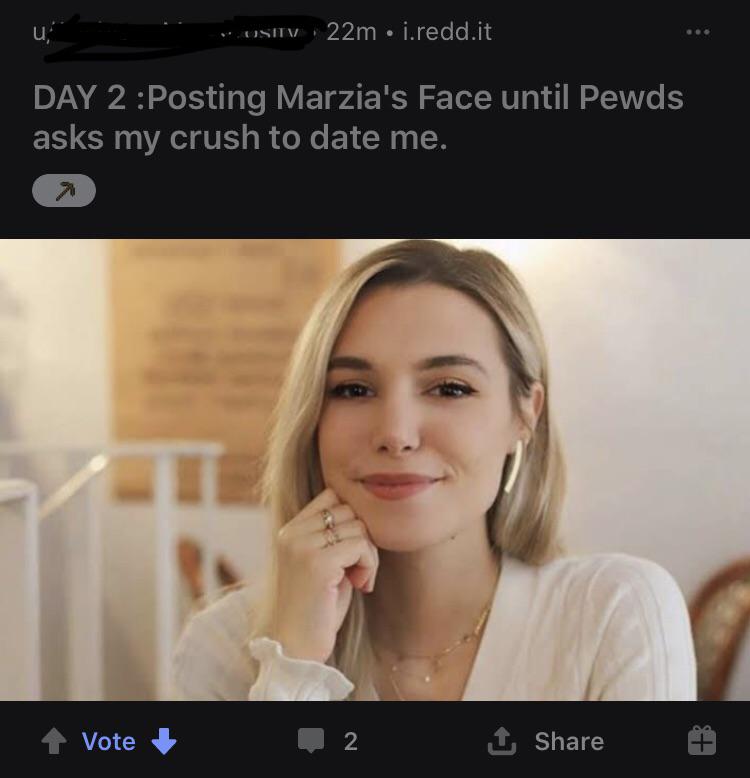Tap the share upload arrow icon
Image resolution: width=750 pixels, height=778 pixels.
tap(500, 740)
